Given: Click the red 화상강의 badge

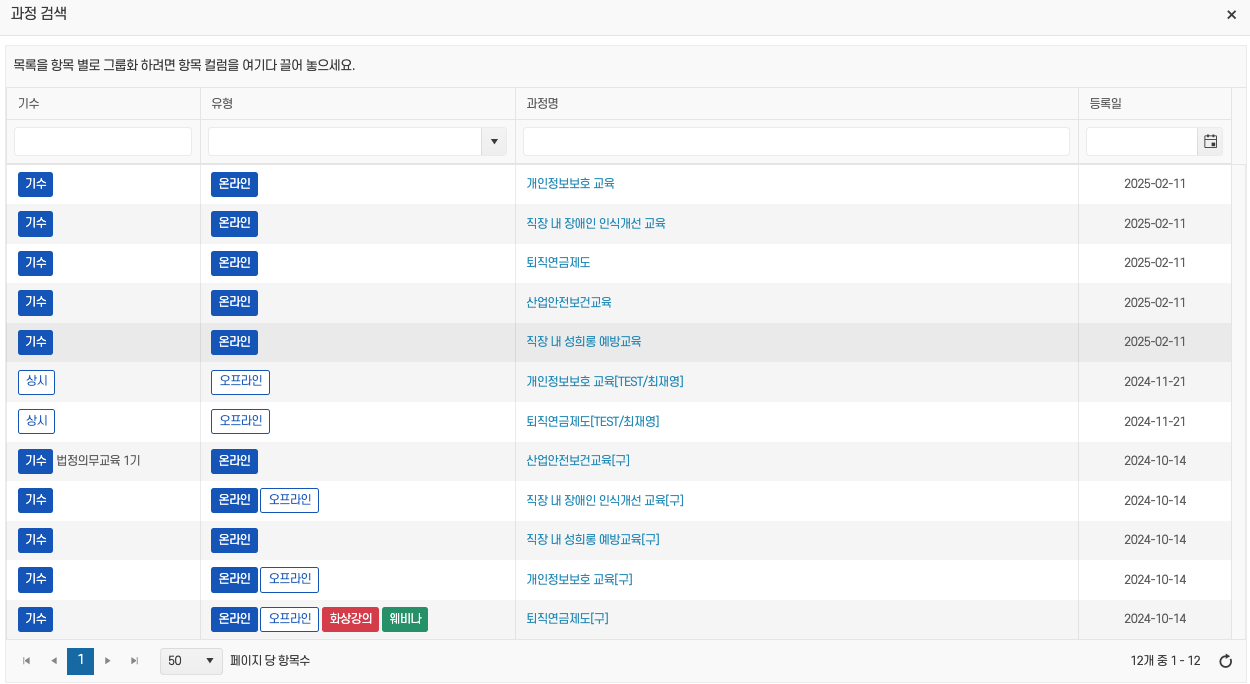Looking at the screenshot, I should pyautogui.click(x=350, y=619).
